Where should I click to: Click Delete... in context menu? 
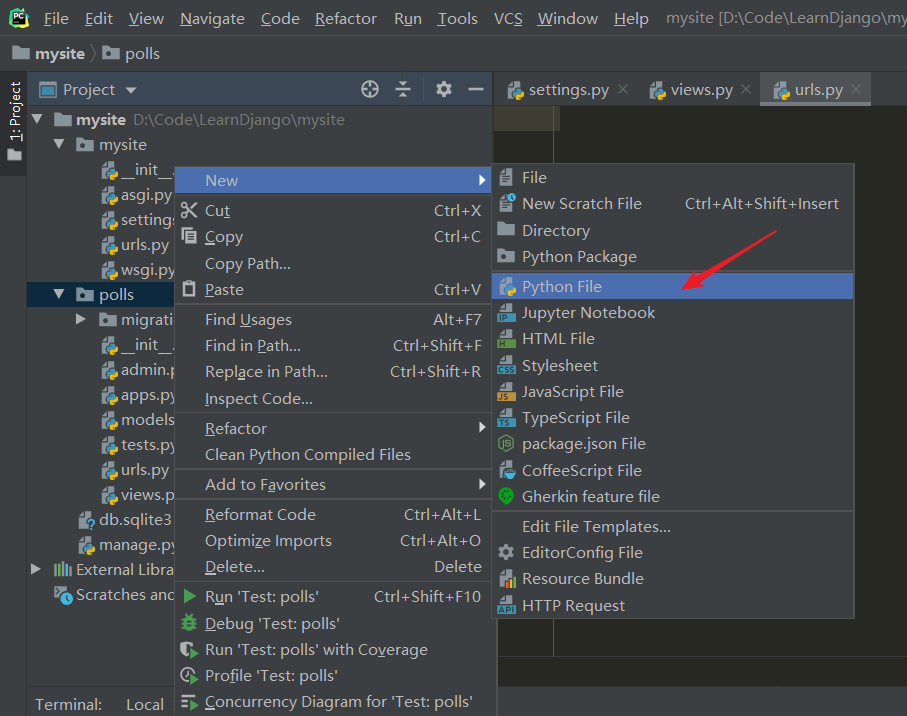[333, 566]
